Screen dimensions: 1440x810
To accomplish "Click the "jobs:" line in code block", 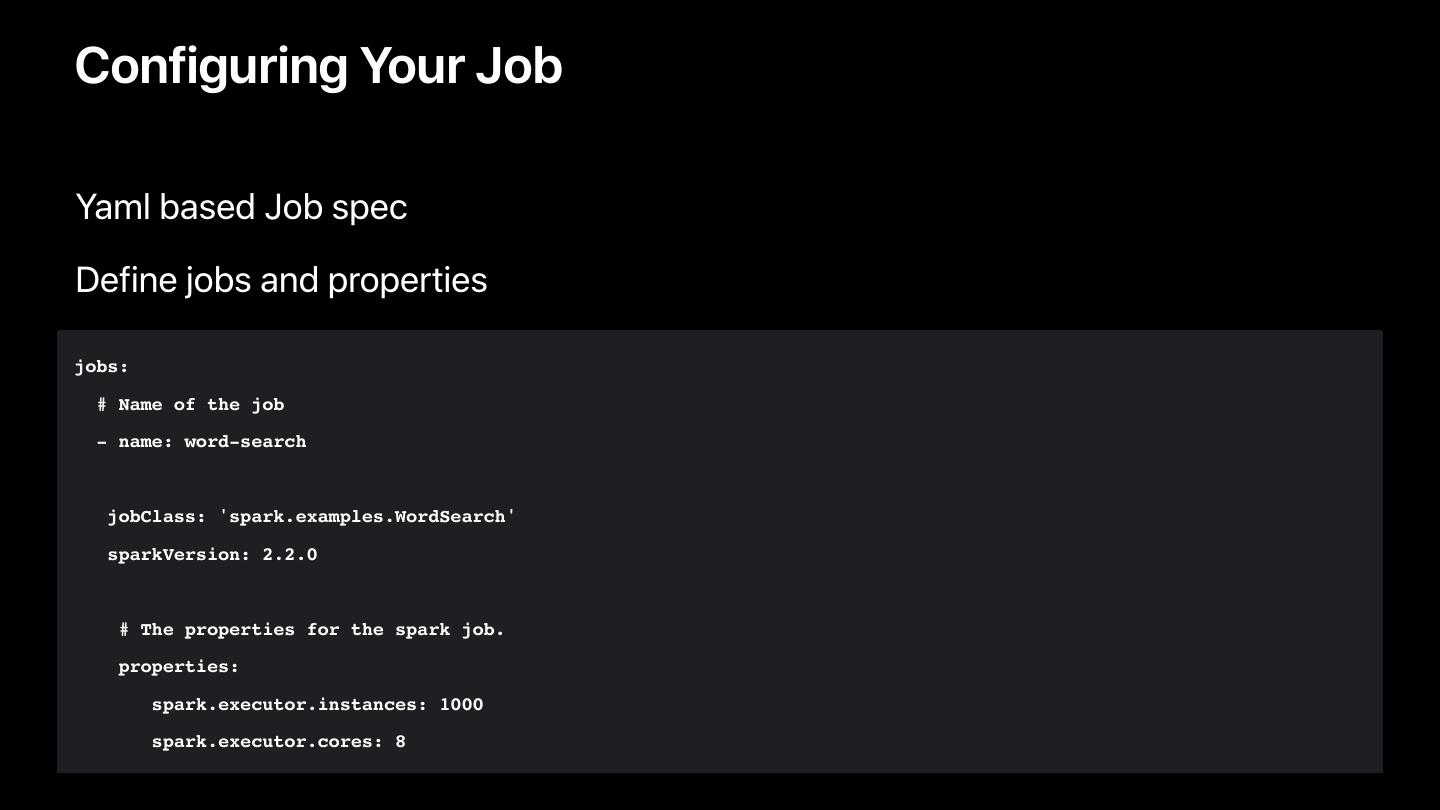I will coord(102,367).
